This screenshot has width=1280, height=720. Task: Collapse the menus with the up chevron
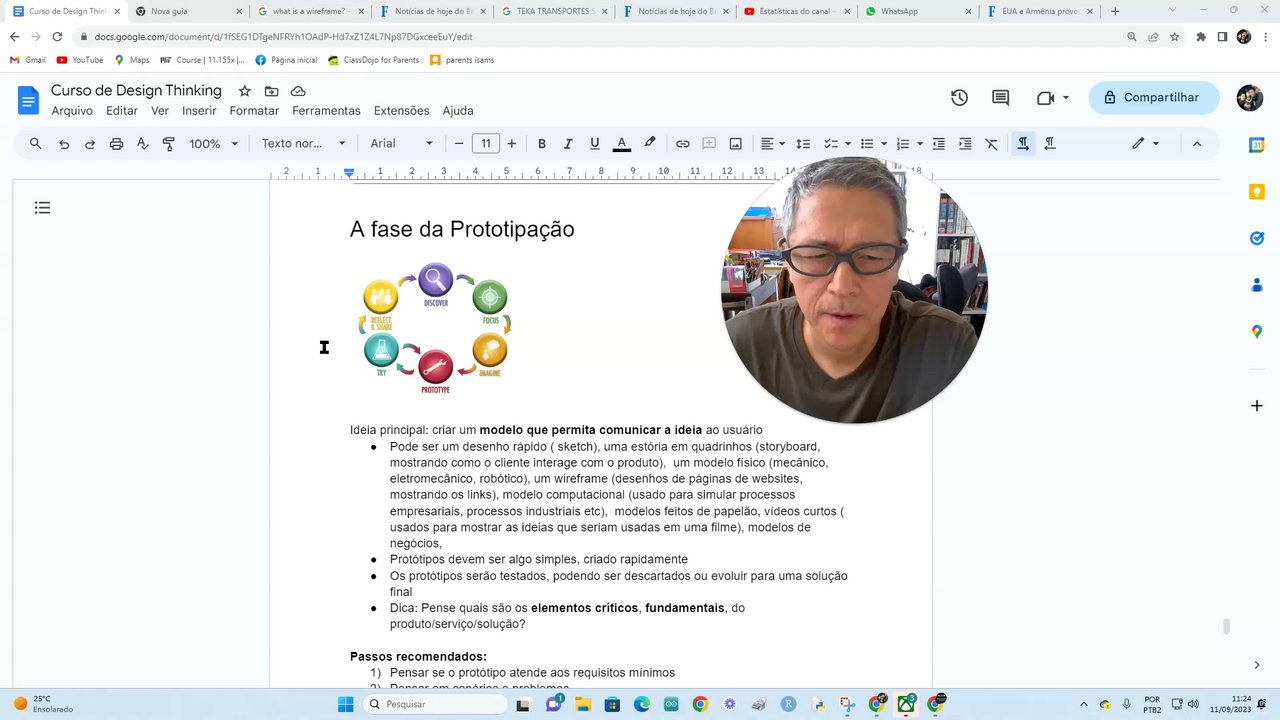click(x=1197, y=144)
